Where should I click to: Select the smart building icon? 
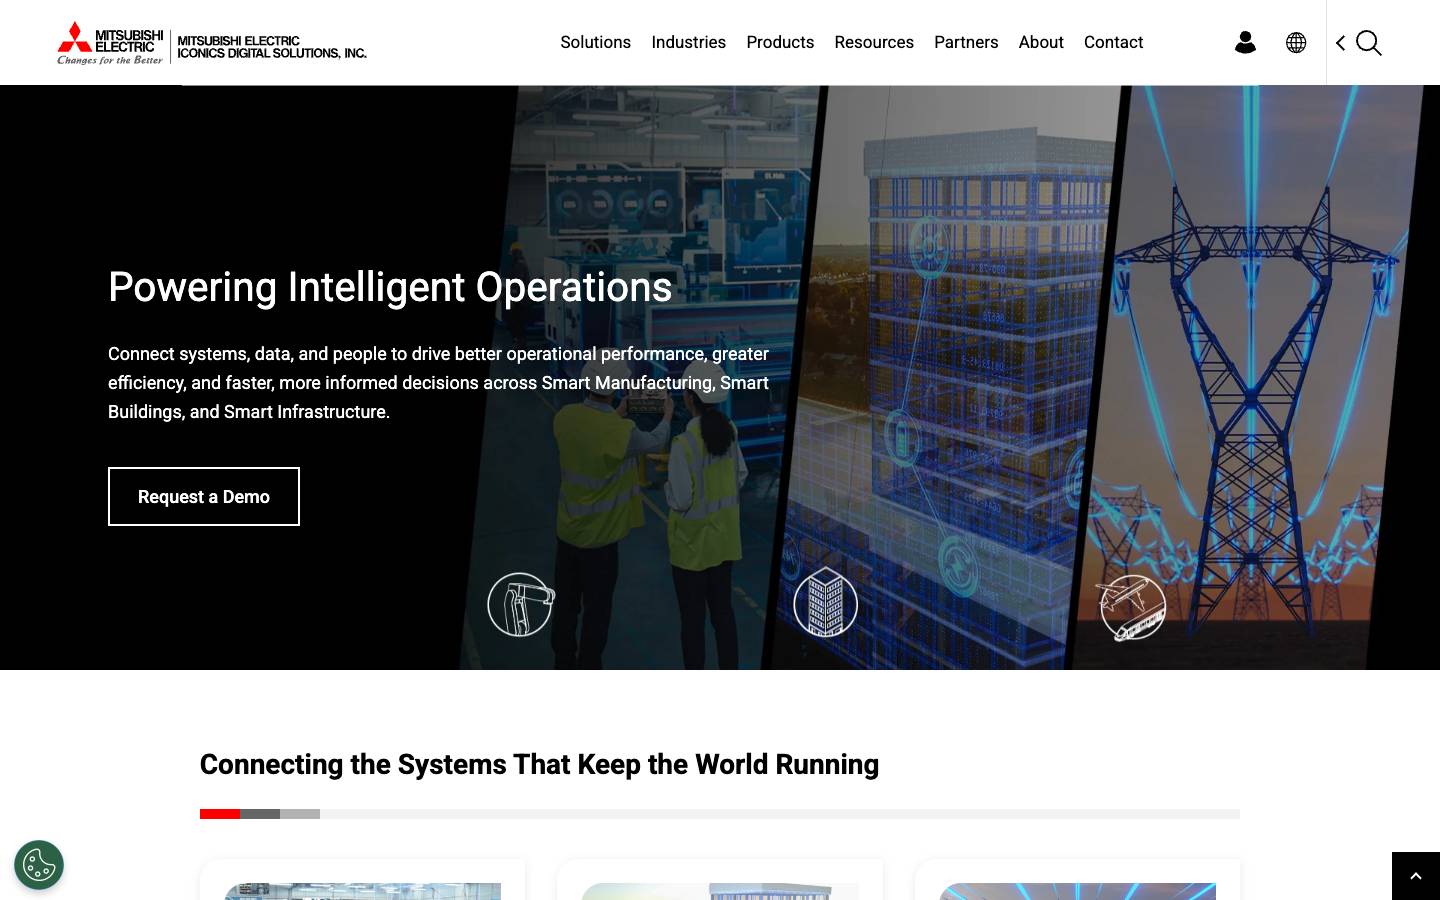tap(825, 602)
